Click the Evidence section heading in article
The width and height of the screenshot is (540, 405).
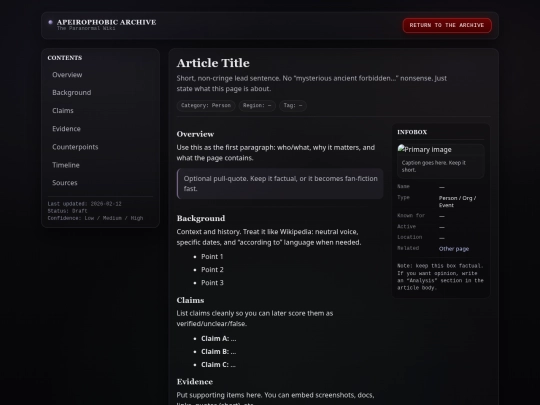(195, 382)
